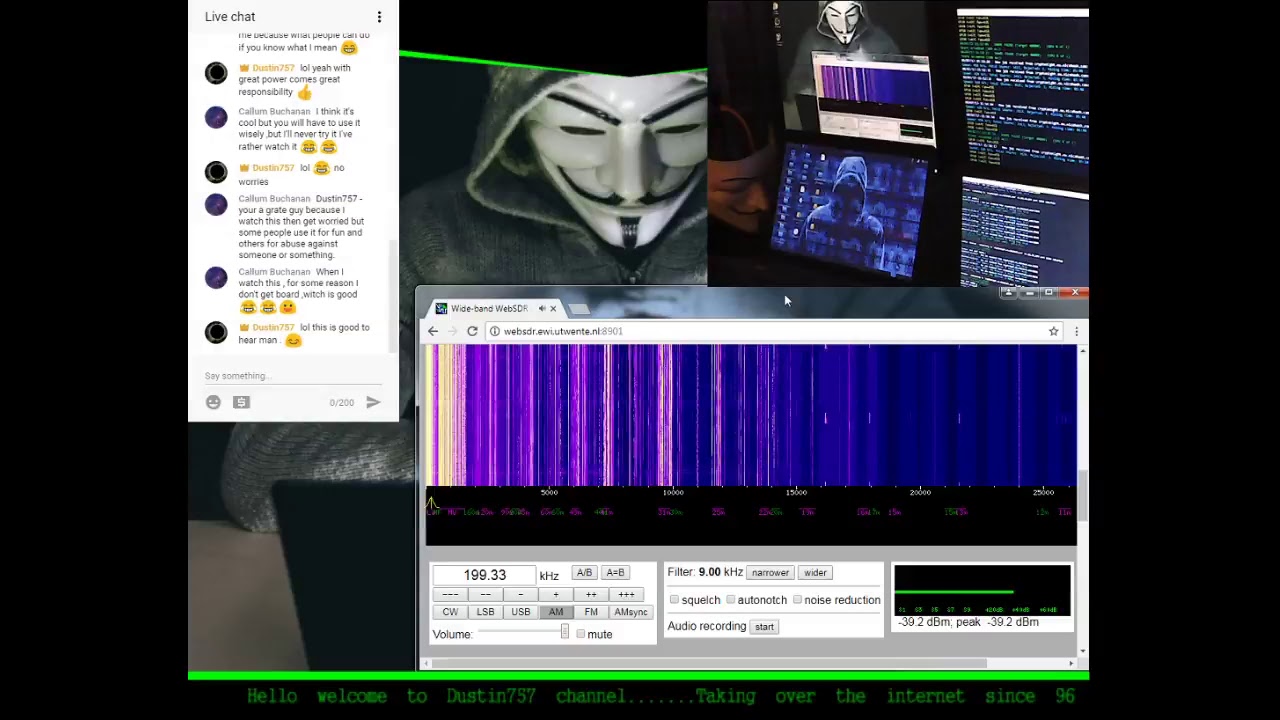Image resolution: width=1280 pixels, height=720 pixels.
Task: Adjust the Volume slider handle
Action: click(x=564, y=632)
